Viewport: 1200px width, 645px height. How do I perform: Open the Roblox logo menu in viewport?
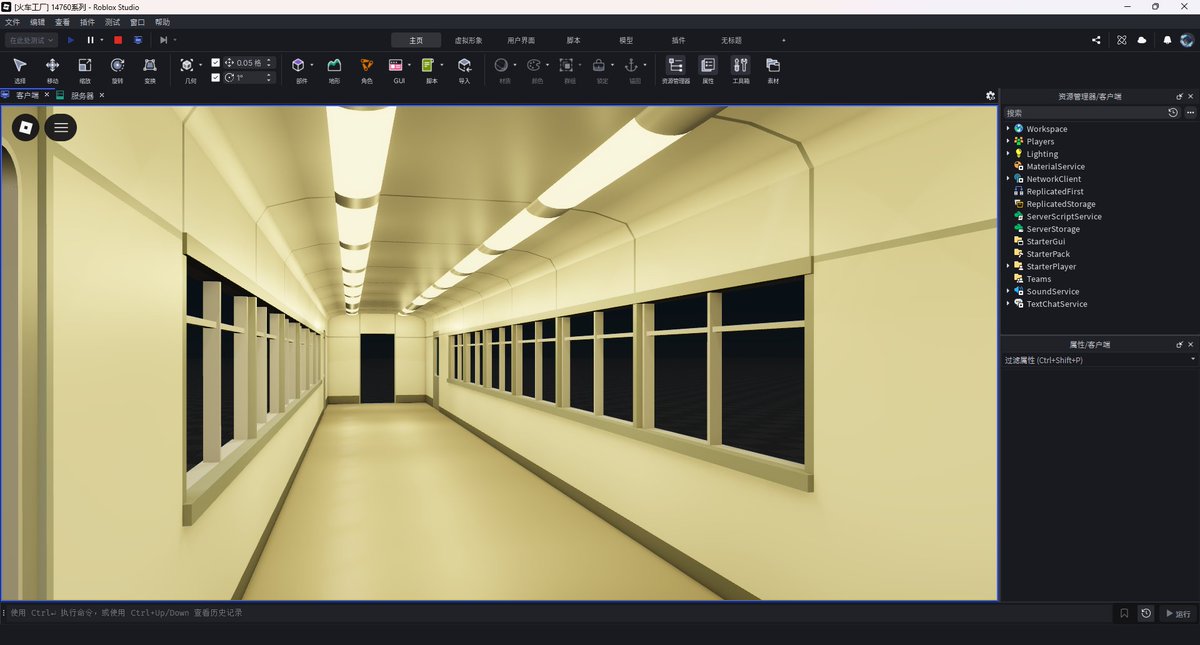tap(26, 127)
